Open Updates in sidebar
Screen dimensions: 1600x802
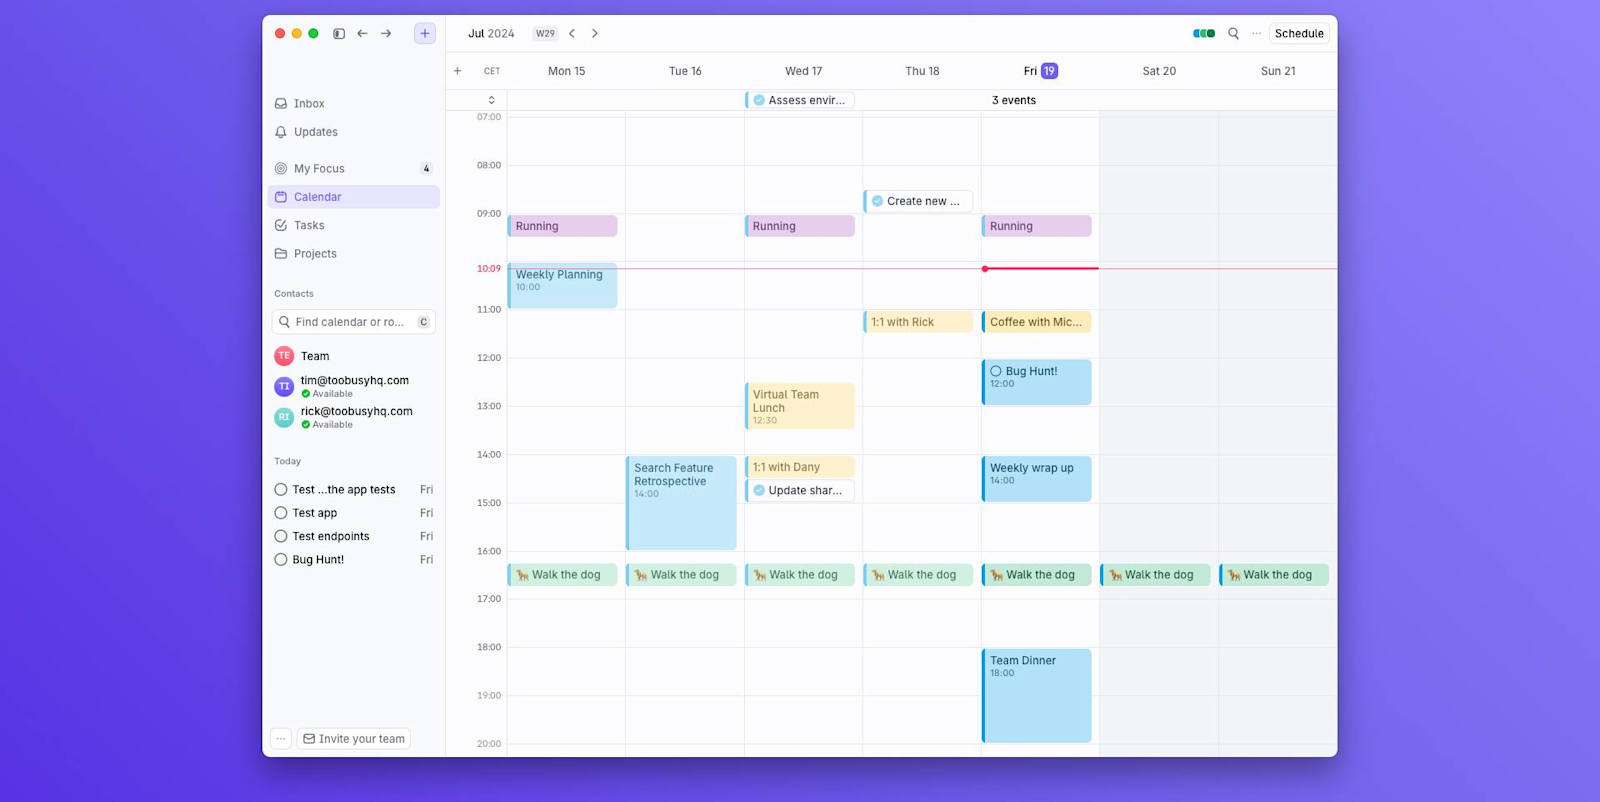(354, 132)
